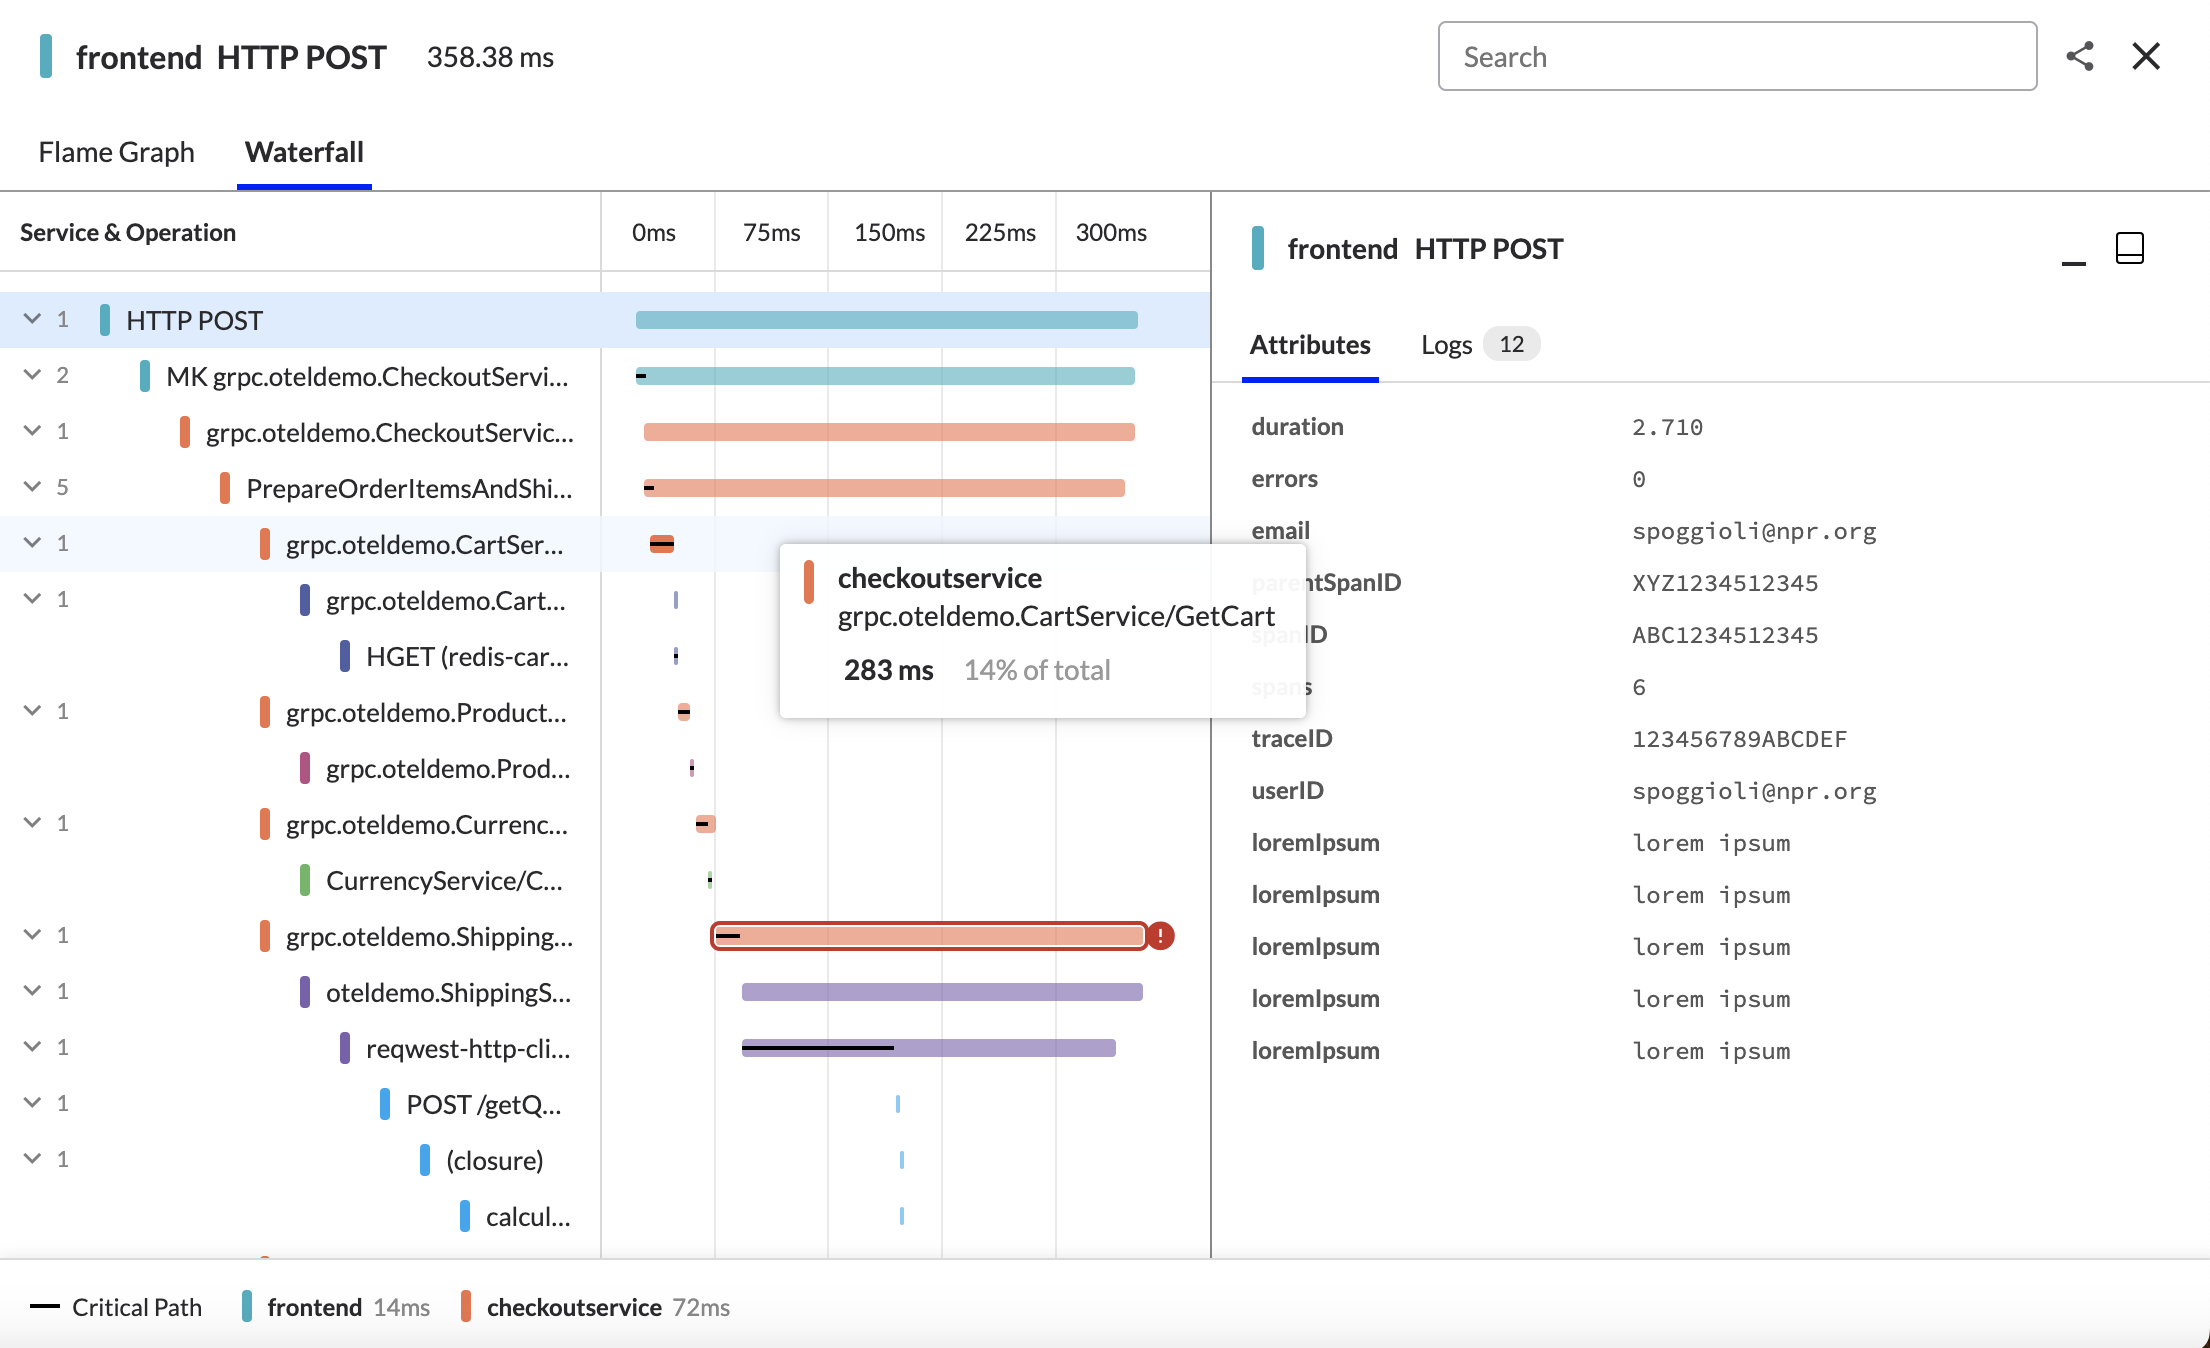Click the oteldemo.ShippingS purple span bar
The image size is (2210, 1348).
click(941, 992)
